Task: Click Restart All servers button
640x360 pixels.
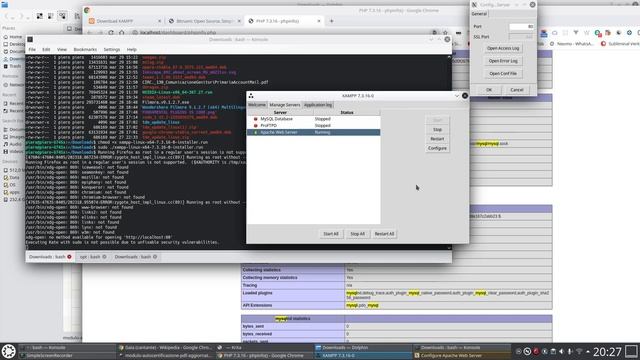Action: pos(384,234)
